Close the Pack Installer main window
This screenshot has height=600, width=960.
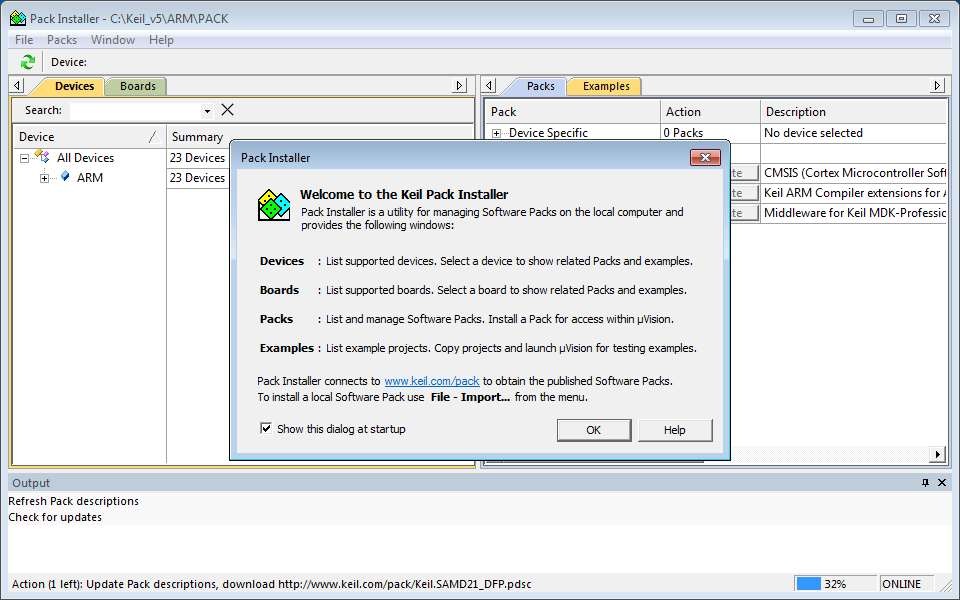pos(934,19)
